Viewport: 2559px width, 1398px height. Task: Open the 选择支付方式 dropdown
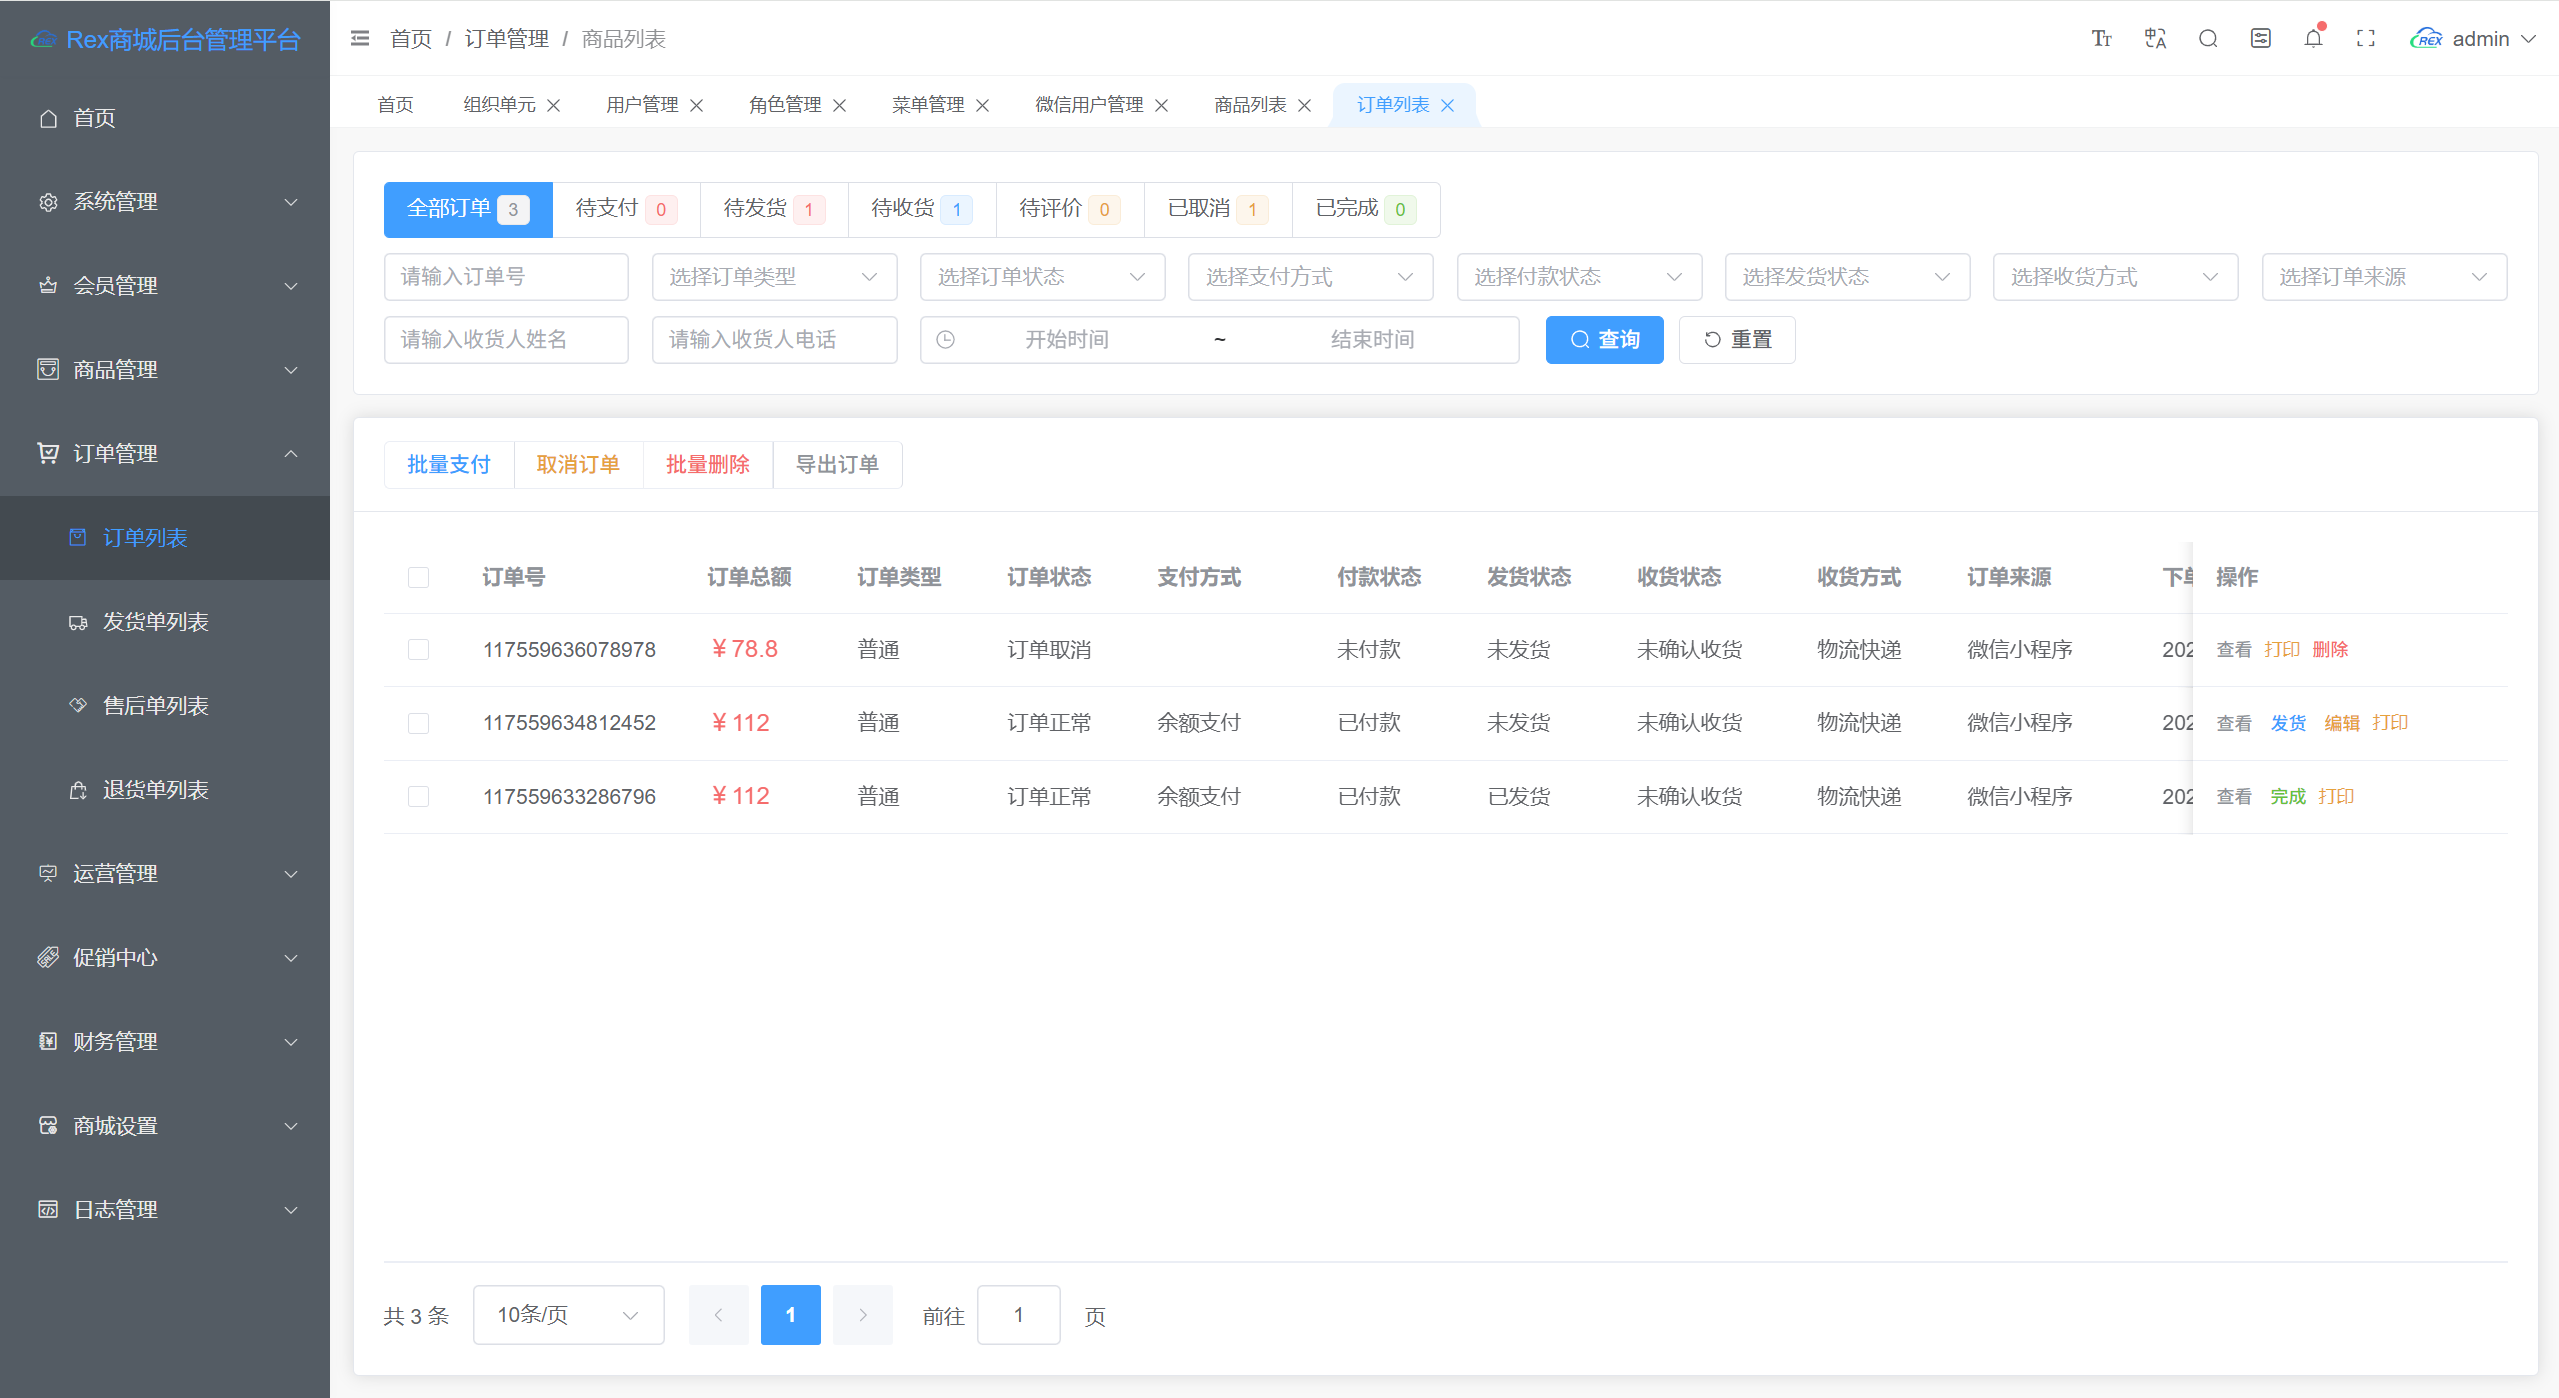1310,277
